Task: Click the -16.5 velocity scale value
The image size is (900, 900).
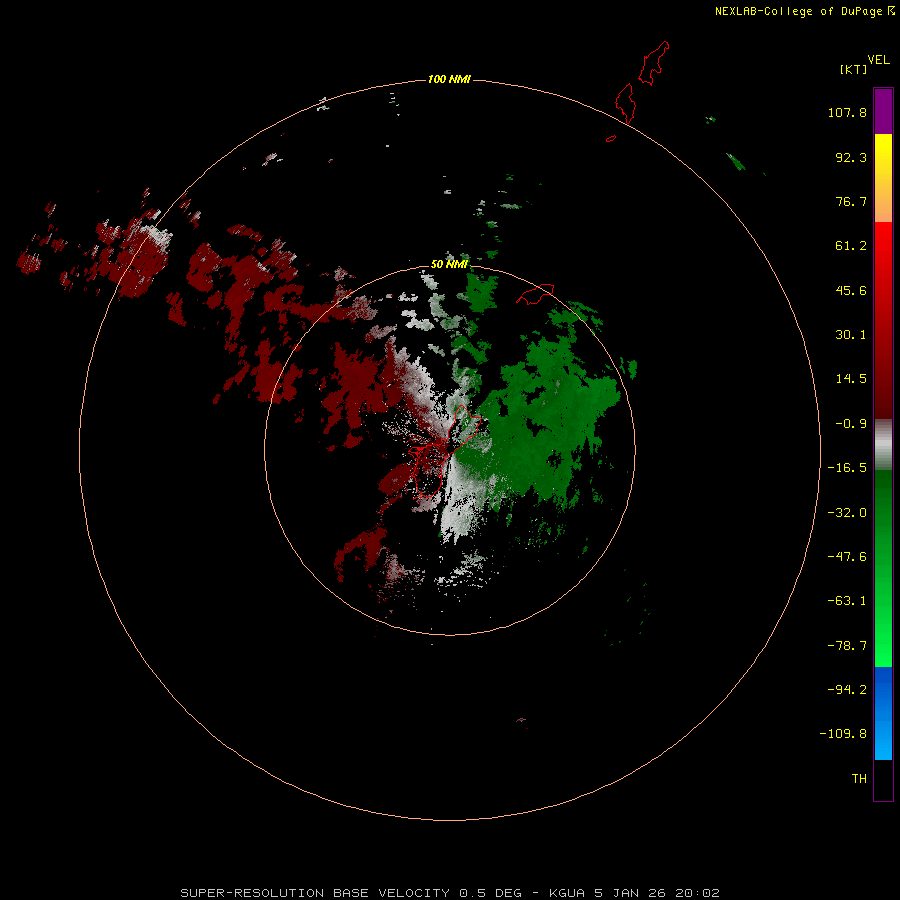Action: coord(847,468)
